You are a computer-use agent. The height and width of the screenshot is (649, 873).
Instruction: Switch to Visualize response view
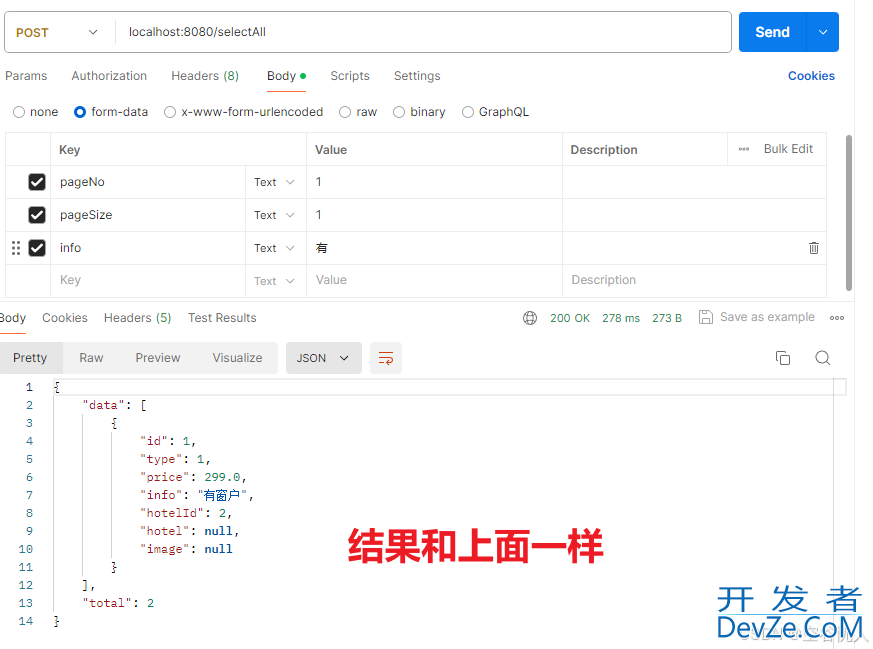237,358
